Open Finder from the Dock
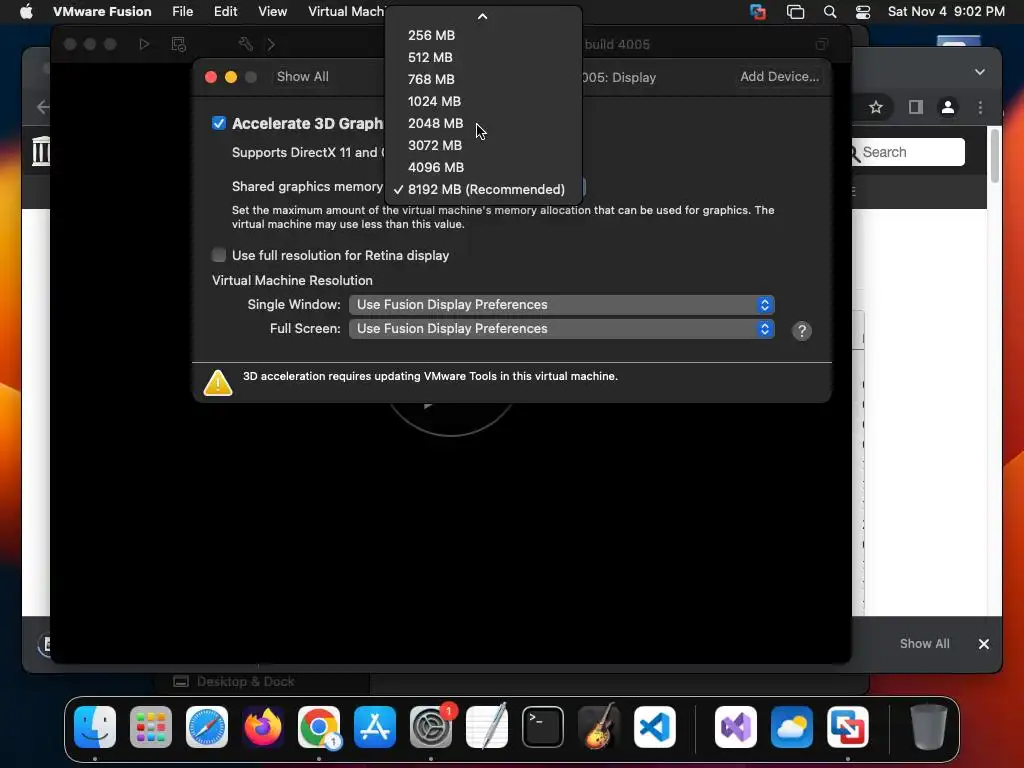 point(95,727)
